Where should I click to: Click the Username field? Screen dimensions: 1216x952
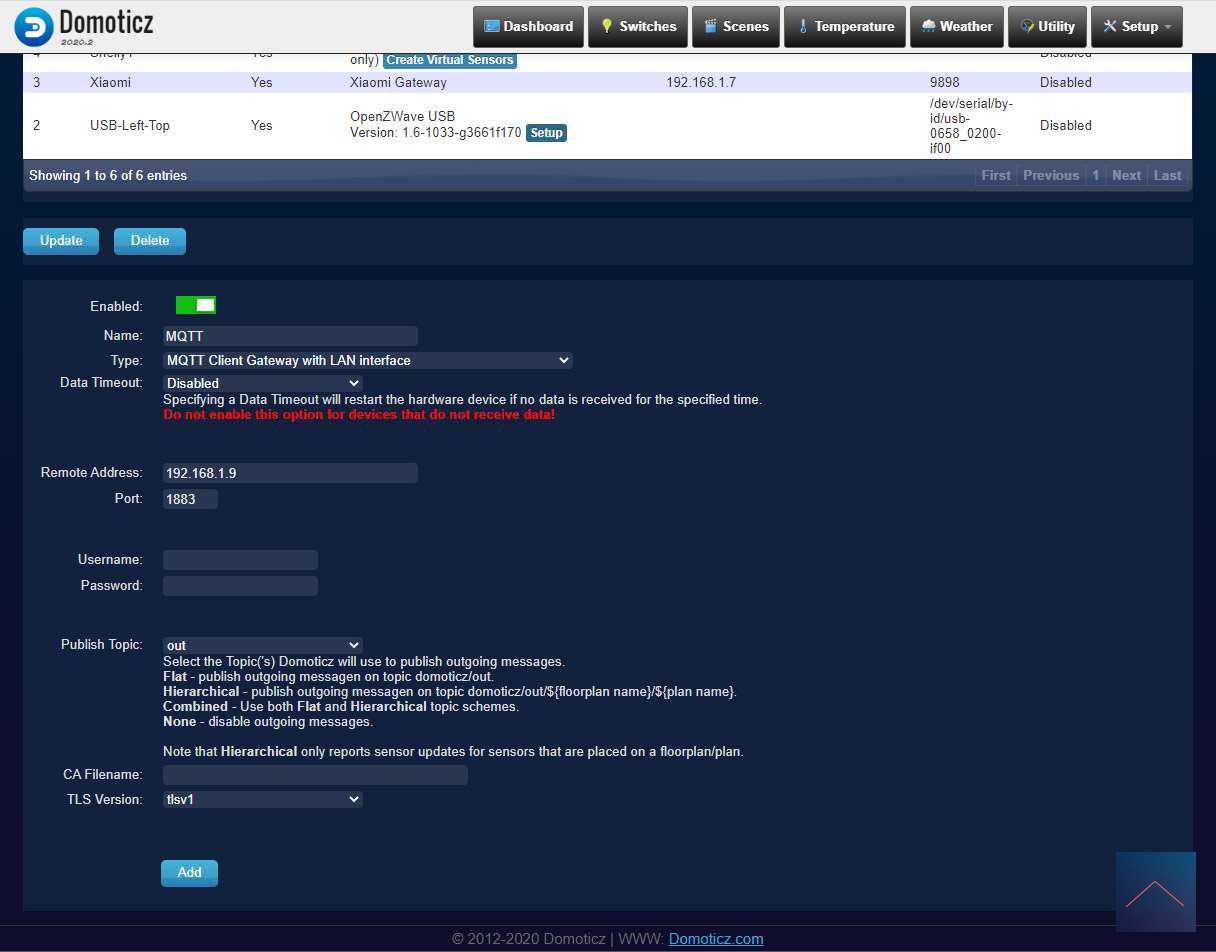(240, 560)
